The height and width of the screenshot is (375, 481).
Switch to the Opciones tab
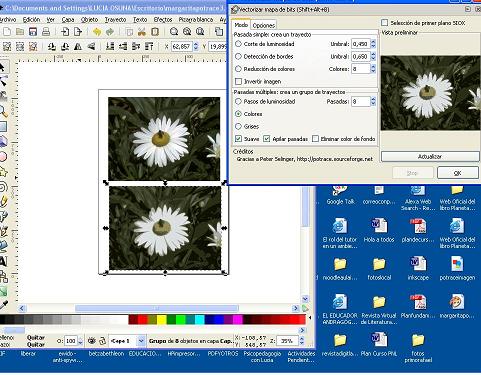point(264,25)
